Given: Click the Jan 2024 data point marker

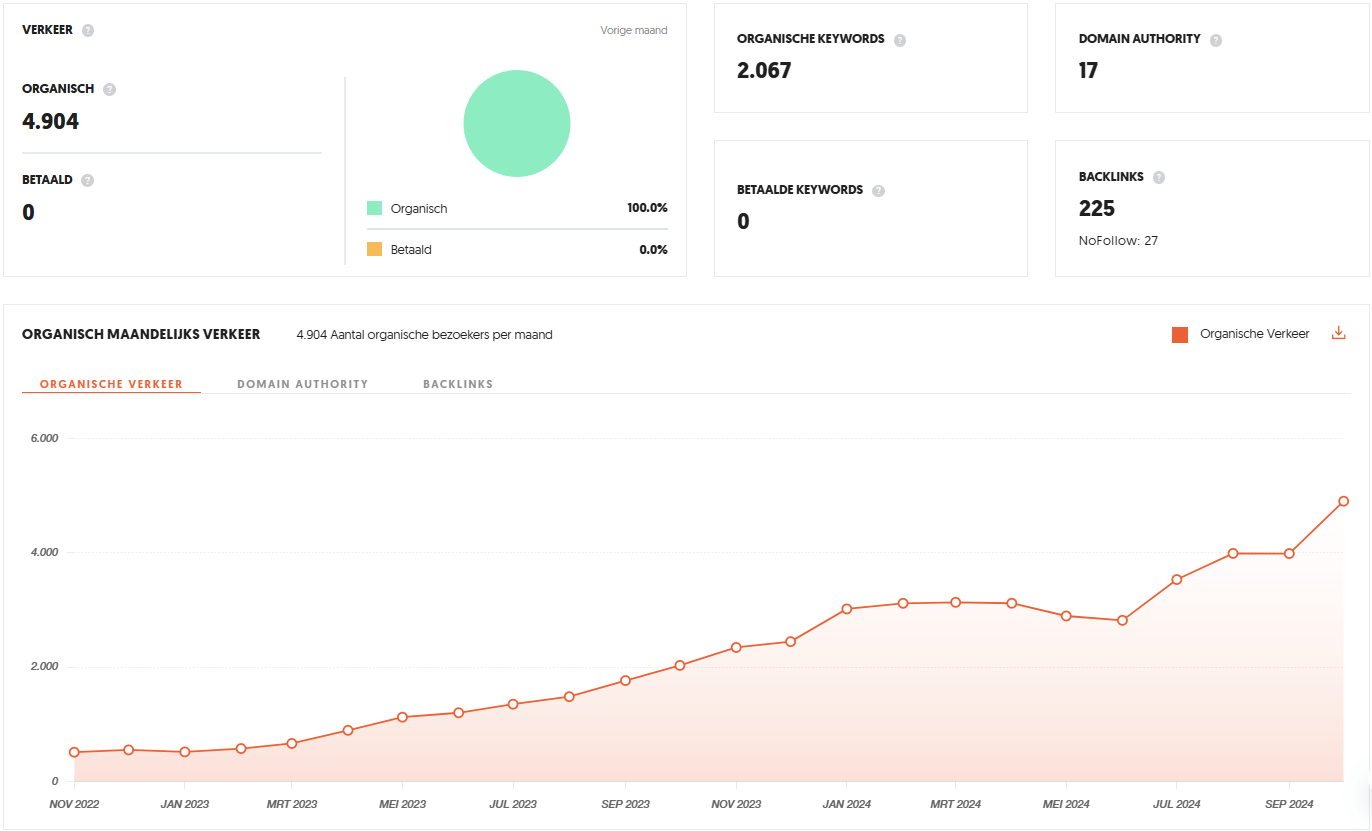Looking at the screenshot, I should [x=846, y=608].
